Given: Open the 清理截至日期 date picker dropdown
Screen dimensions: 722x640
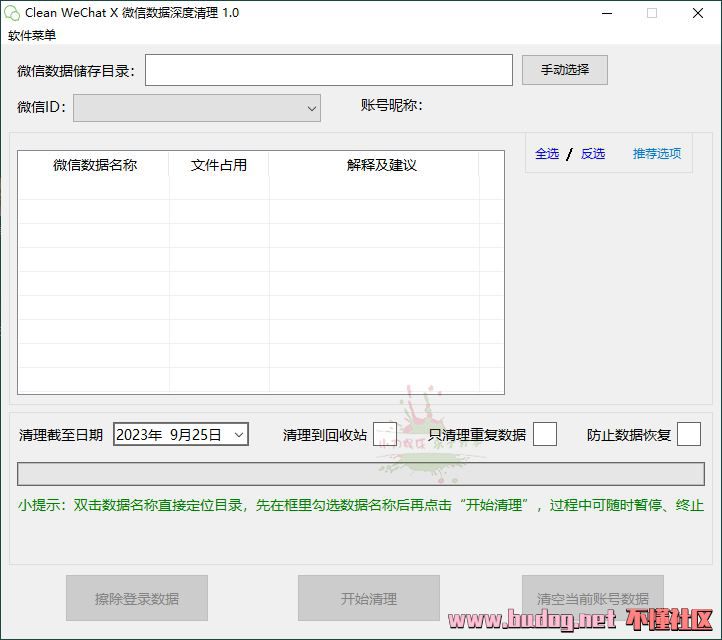Looking at the screenshot, I should point(238,434).
